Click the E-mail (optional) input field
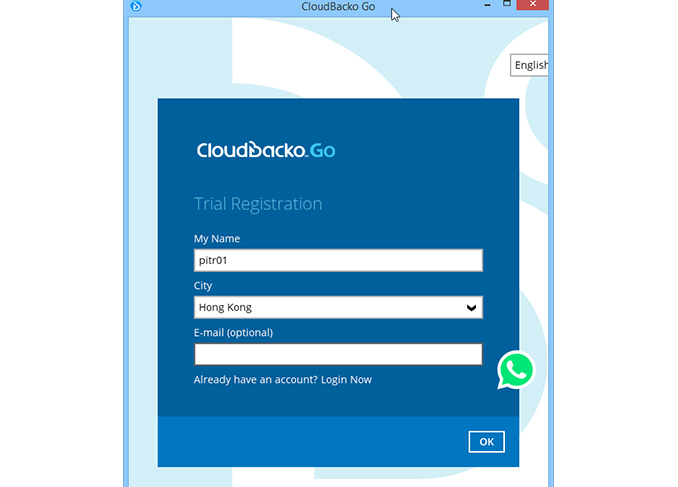The width and height of the screenshot is (678, 487). point(338,354)
